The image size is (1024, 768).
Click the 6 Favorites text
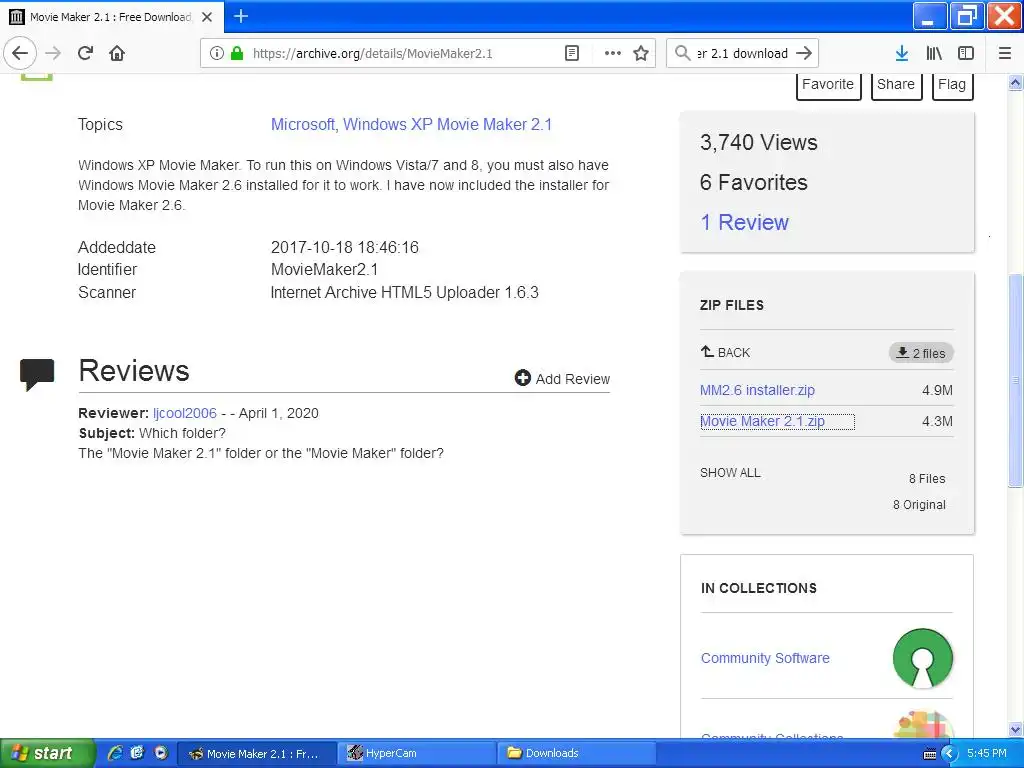pos(754,182)
